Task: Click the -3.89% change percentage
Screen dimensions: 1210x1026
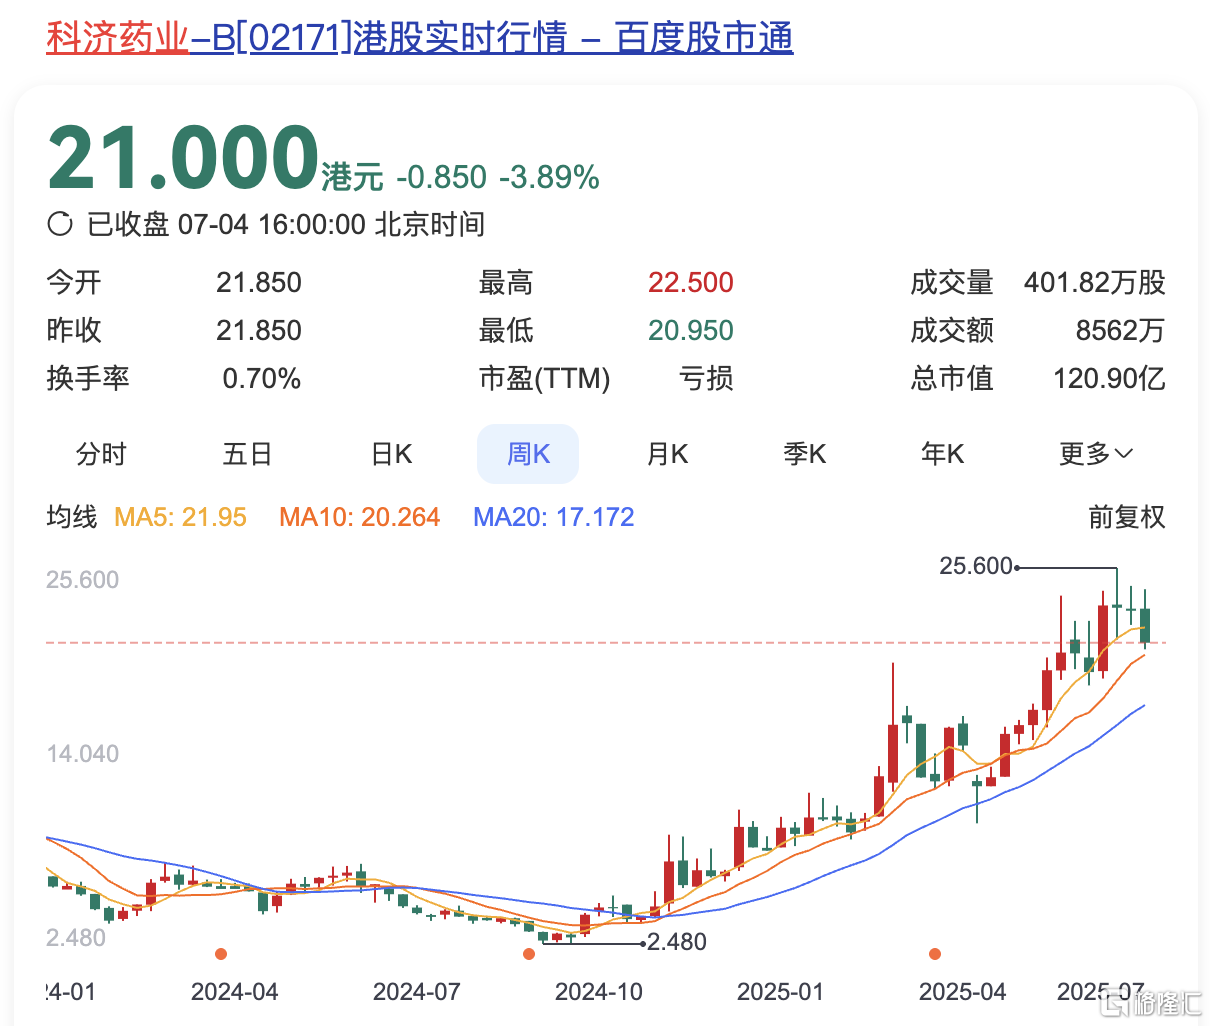Action: 549,177
